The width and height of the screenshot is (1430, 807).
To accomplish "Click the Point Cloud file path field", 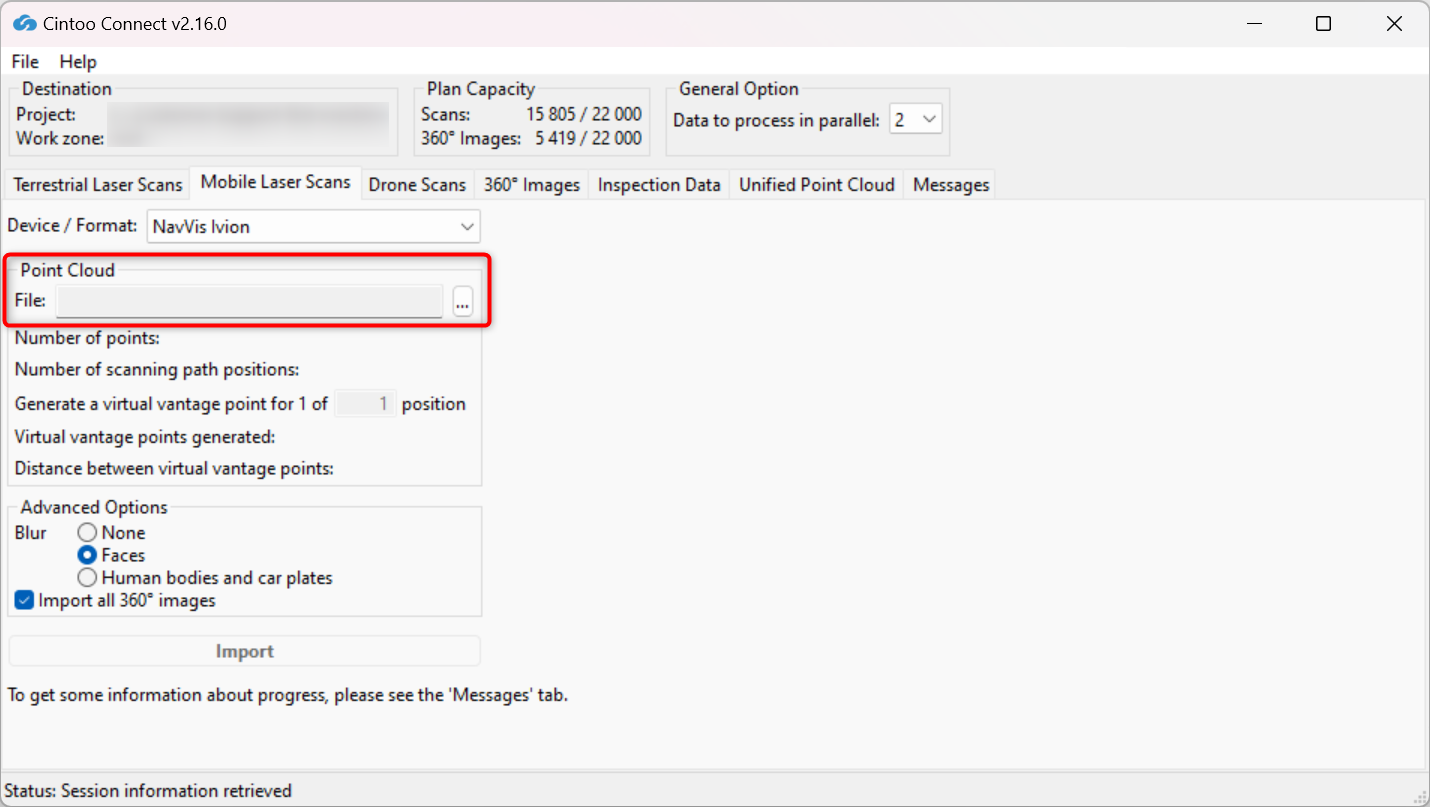I will [x=249, y=300].
